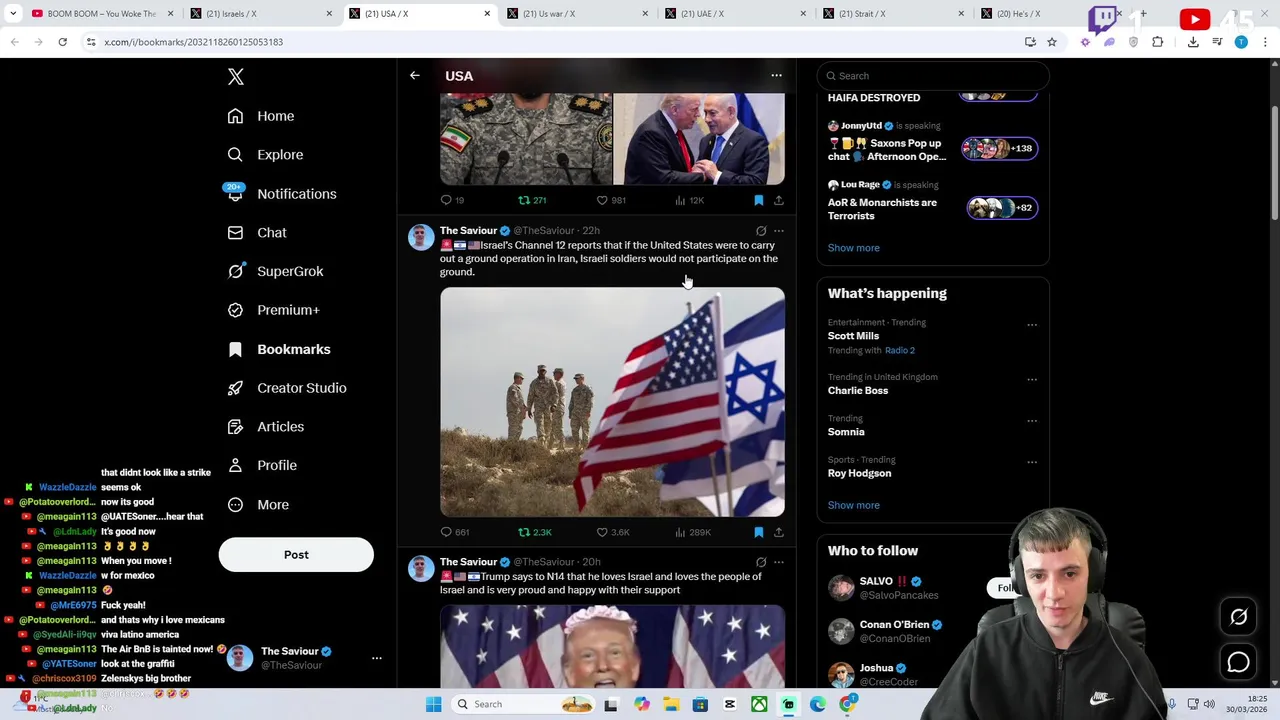Open File Explorer from the taskbar
1280x720 pixels.
pyautogui.click(x=671, y=704)
